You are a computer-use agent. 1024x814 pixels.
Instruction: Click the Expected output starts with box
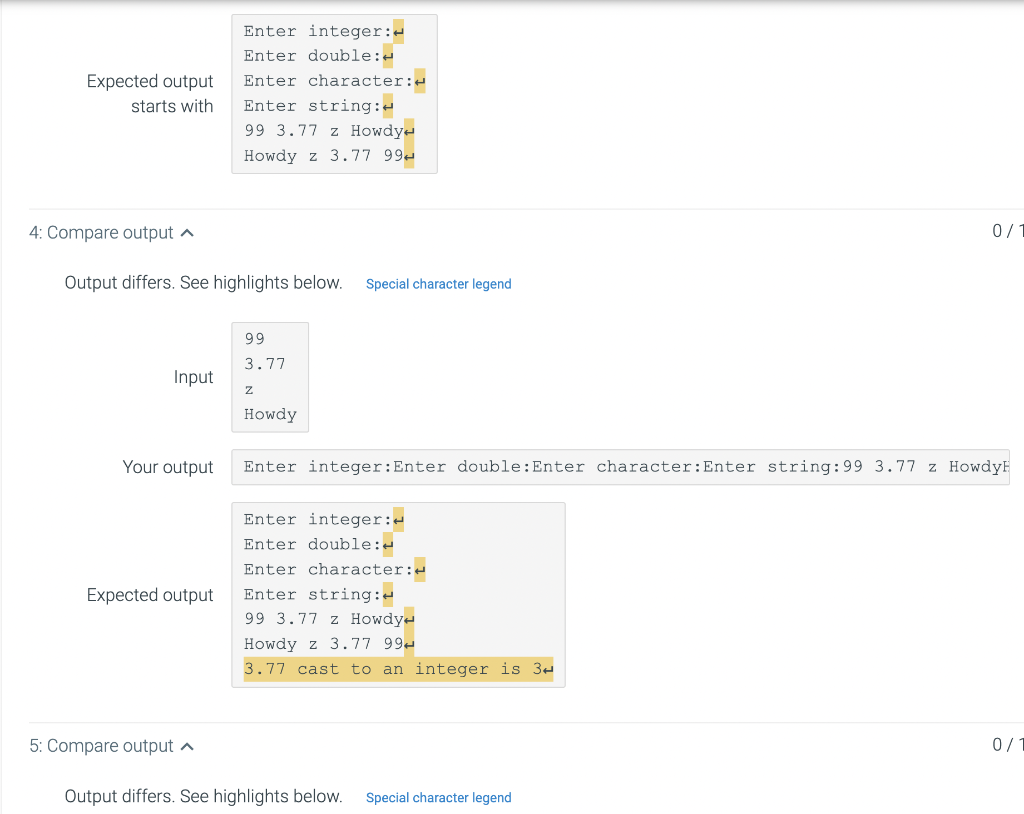(334, 93)
